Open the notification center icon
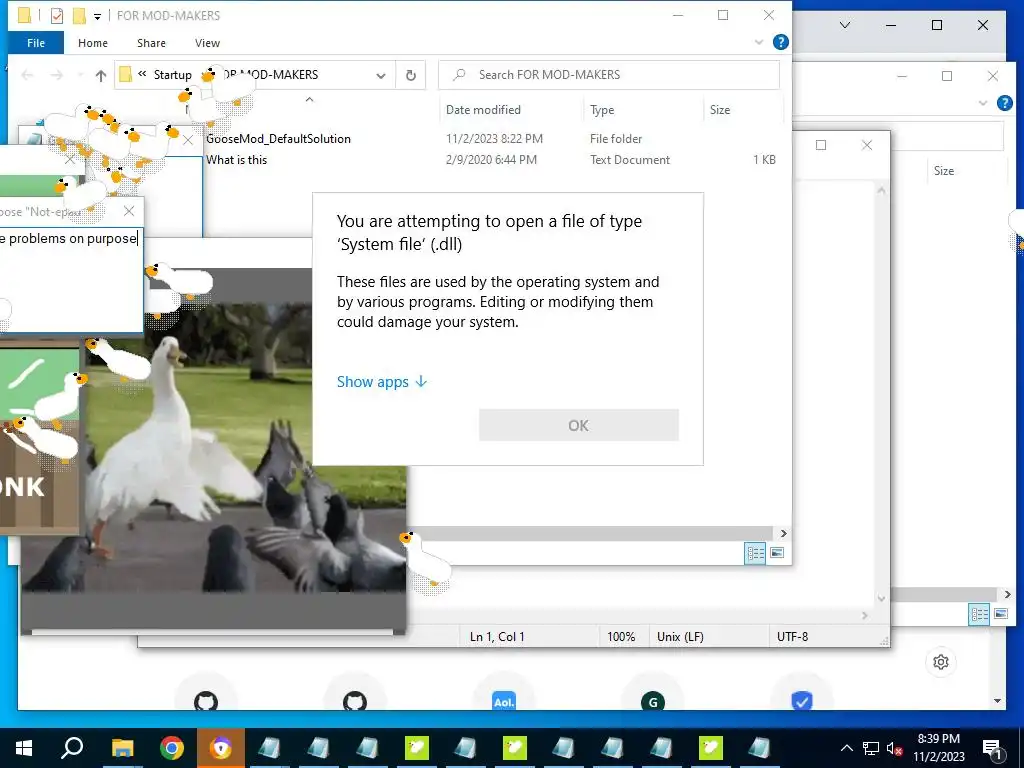This screenshot has height=768, width=1024. click(x=992, y=749)
